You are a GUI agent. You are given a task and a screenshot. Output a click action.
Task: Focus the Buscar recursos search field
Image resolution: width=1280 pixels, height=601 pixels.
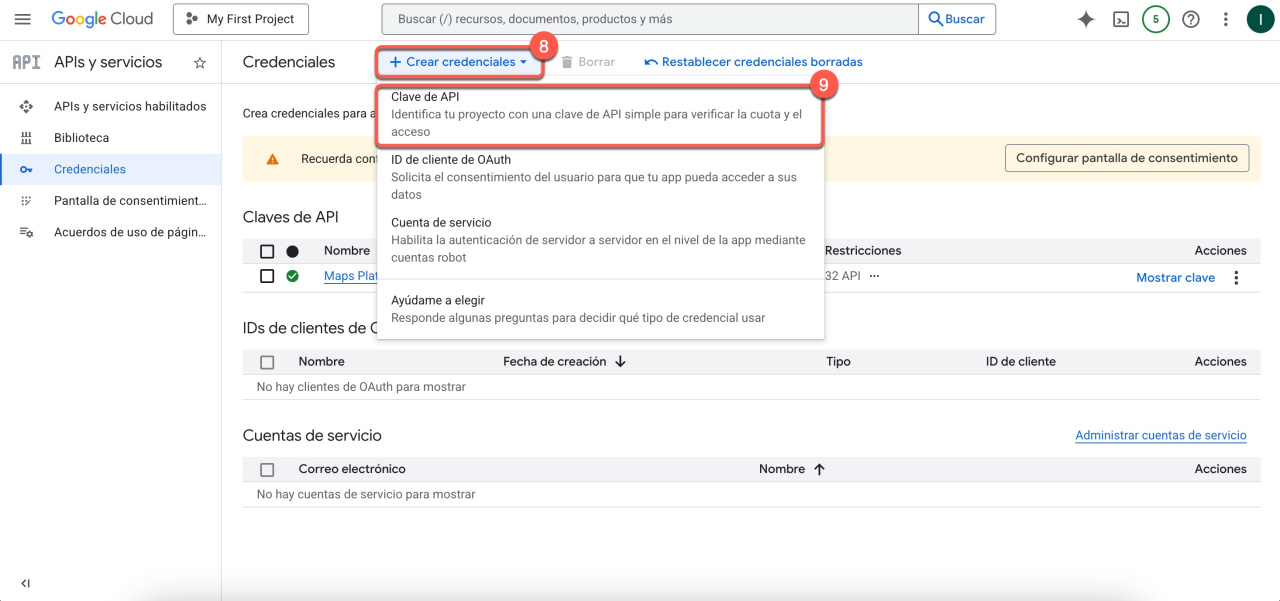click(650, 19)
